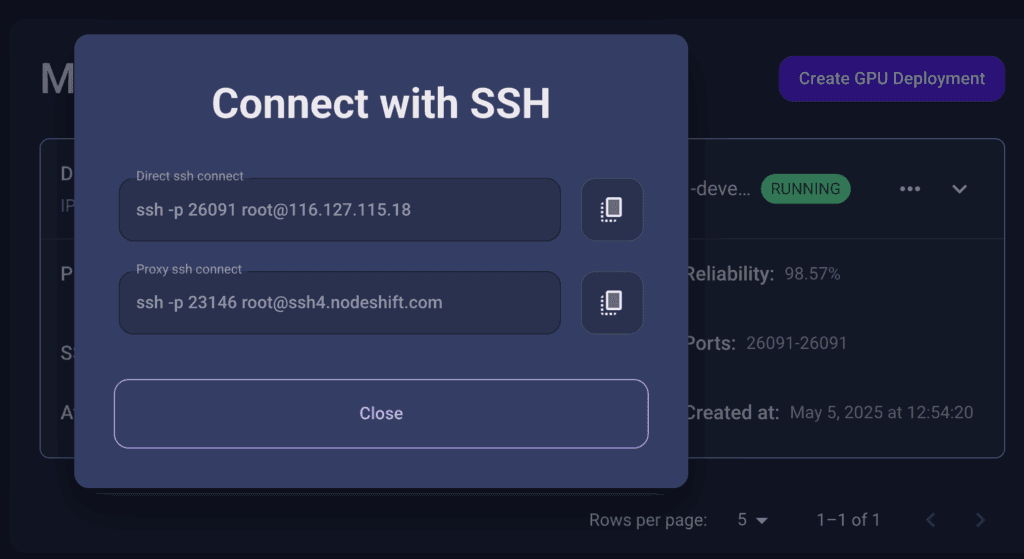The width and height of the screenshot is (1024, 559).
Task: Click the RUNNING status badge
Action: [805, 189]
